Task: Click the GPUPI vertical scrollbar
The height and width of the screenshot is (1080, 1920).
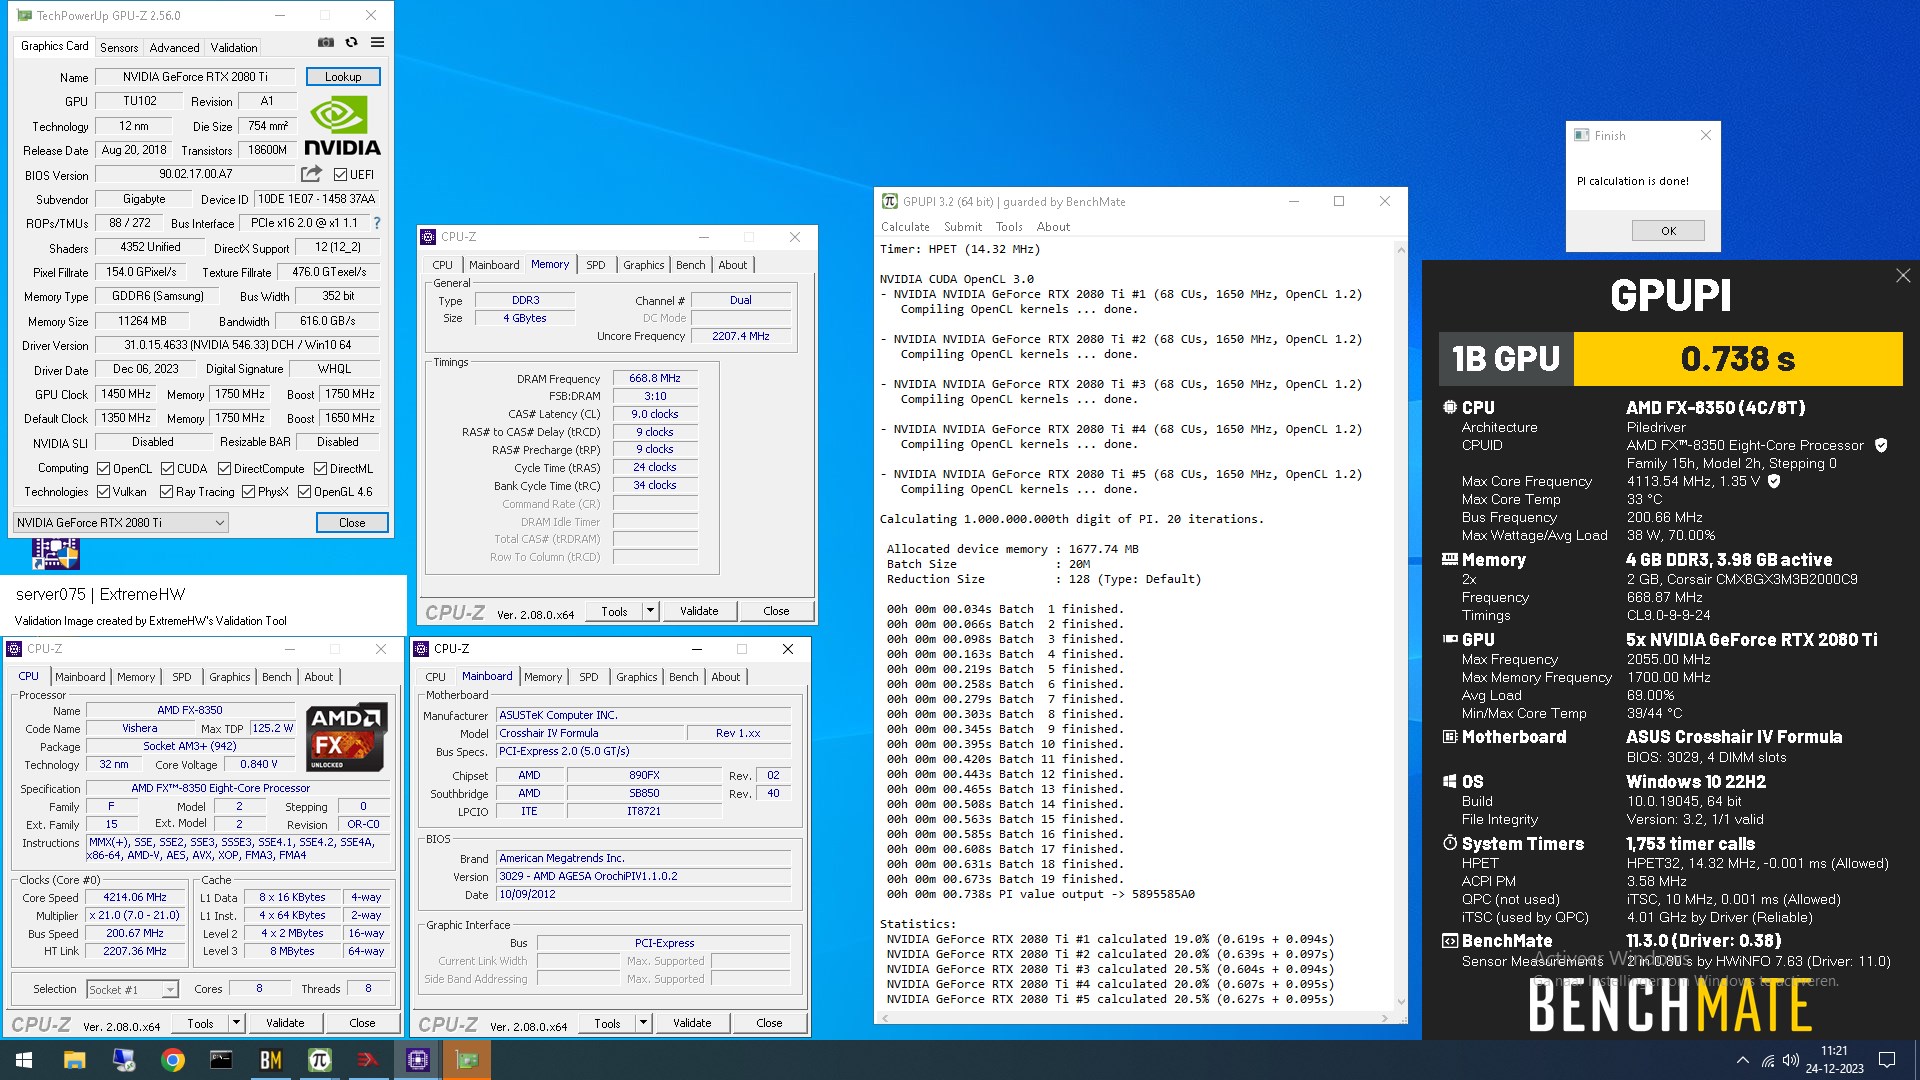Action: (1400, 625)
